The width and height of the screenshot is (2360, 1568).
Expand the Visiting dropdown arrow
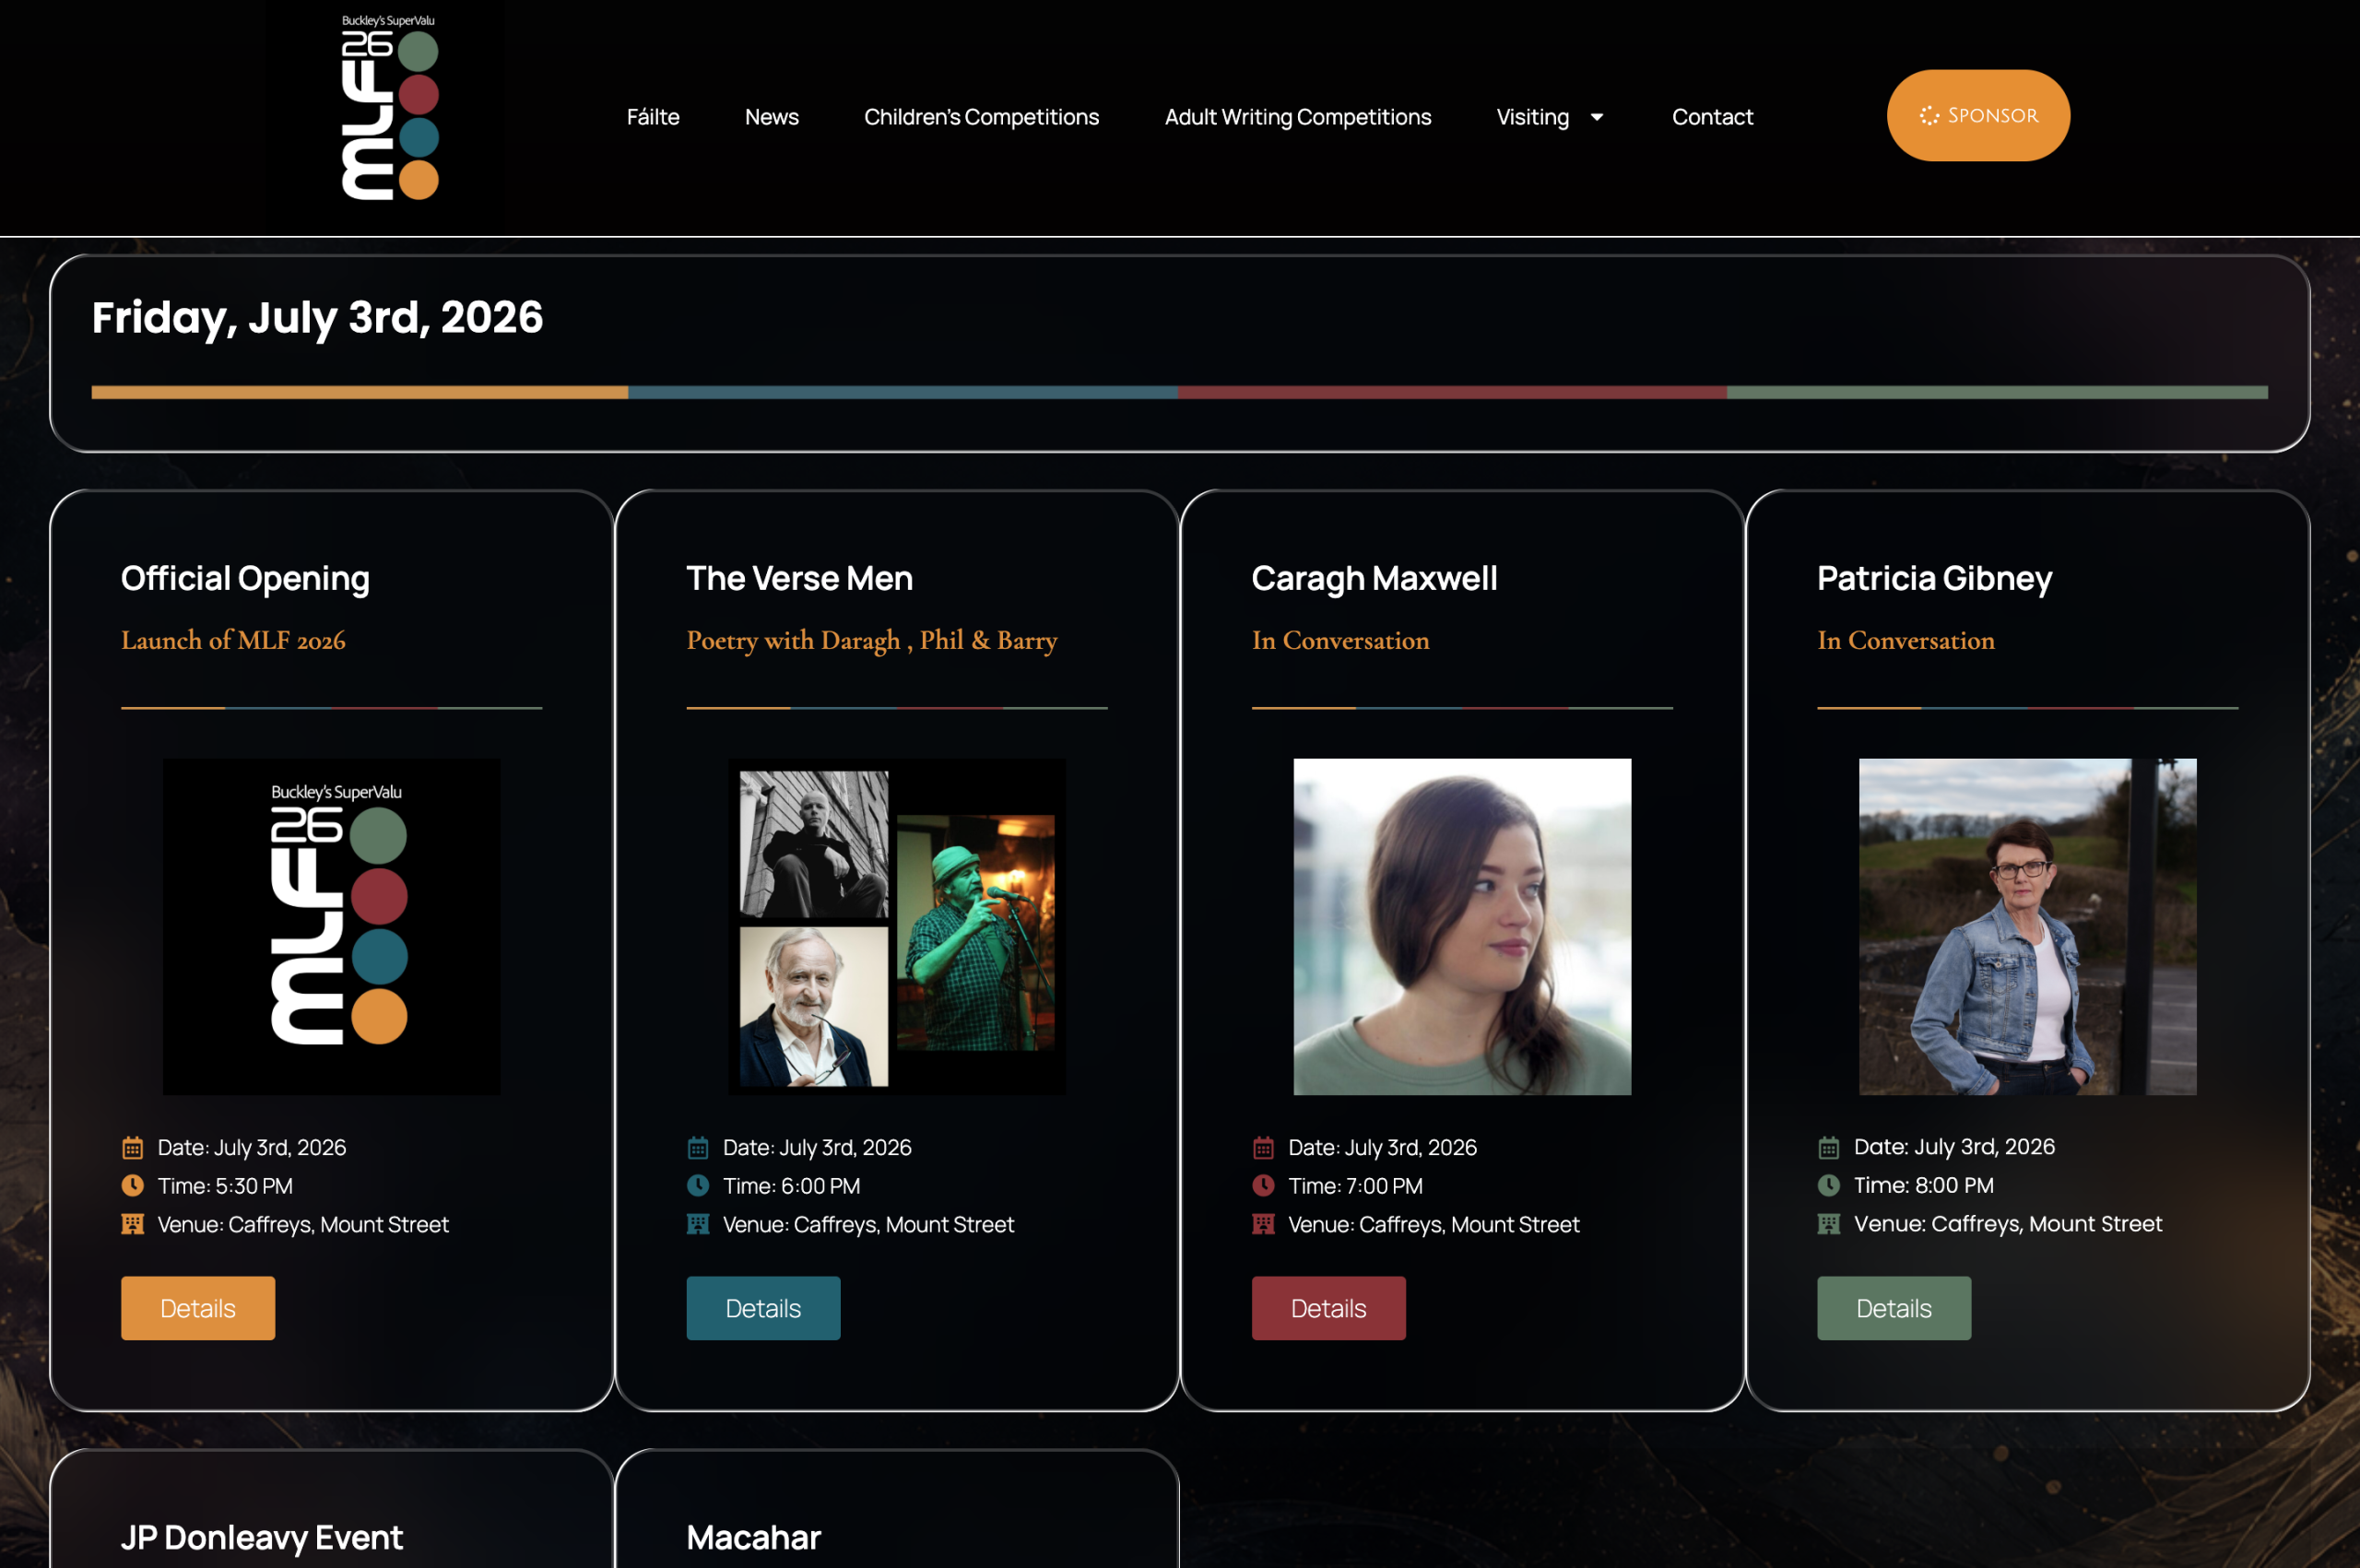[1597, 117]
